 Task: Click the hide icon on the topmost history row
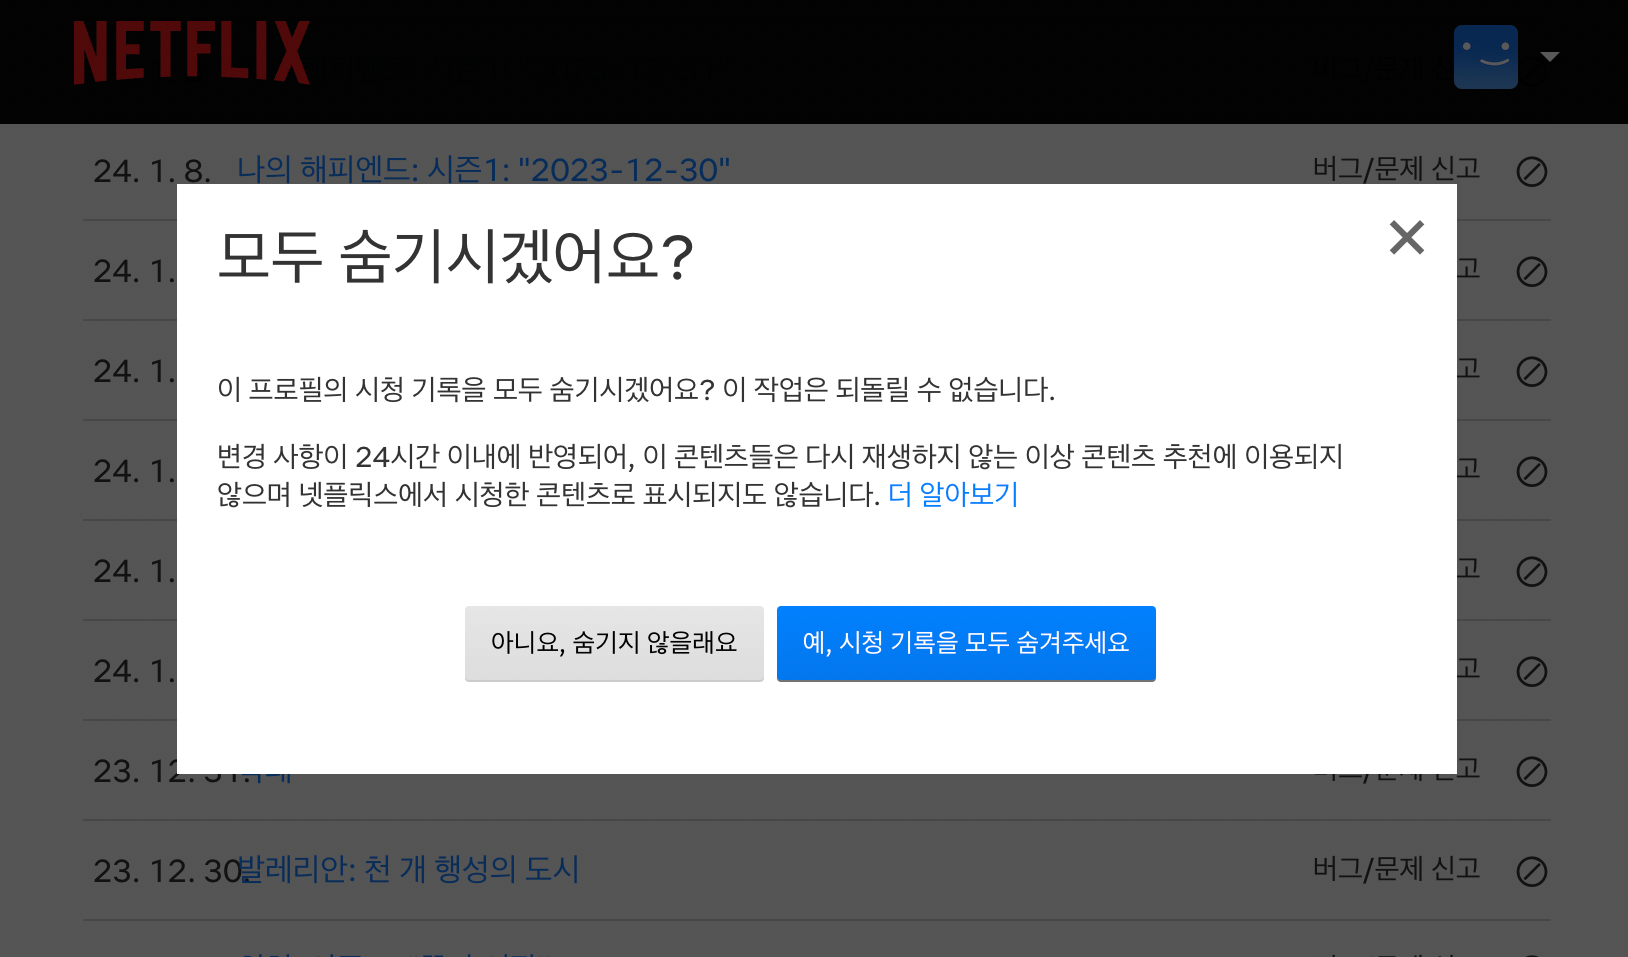tap(1533, 172)
